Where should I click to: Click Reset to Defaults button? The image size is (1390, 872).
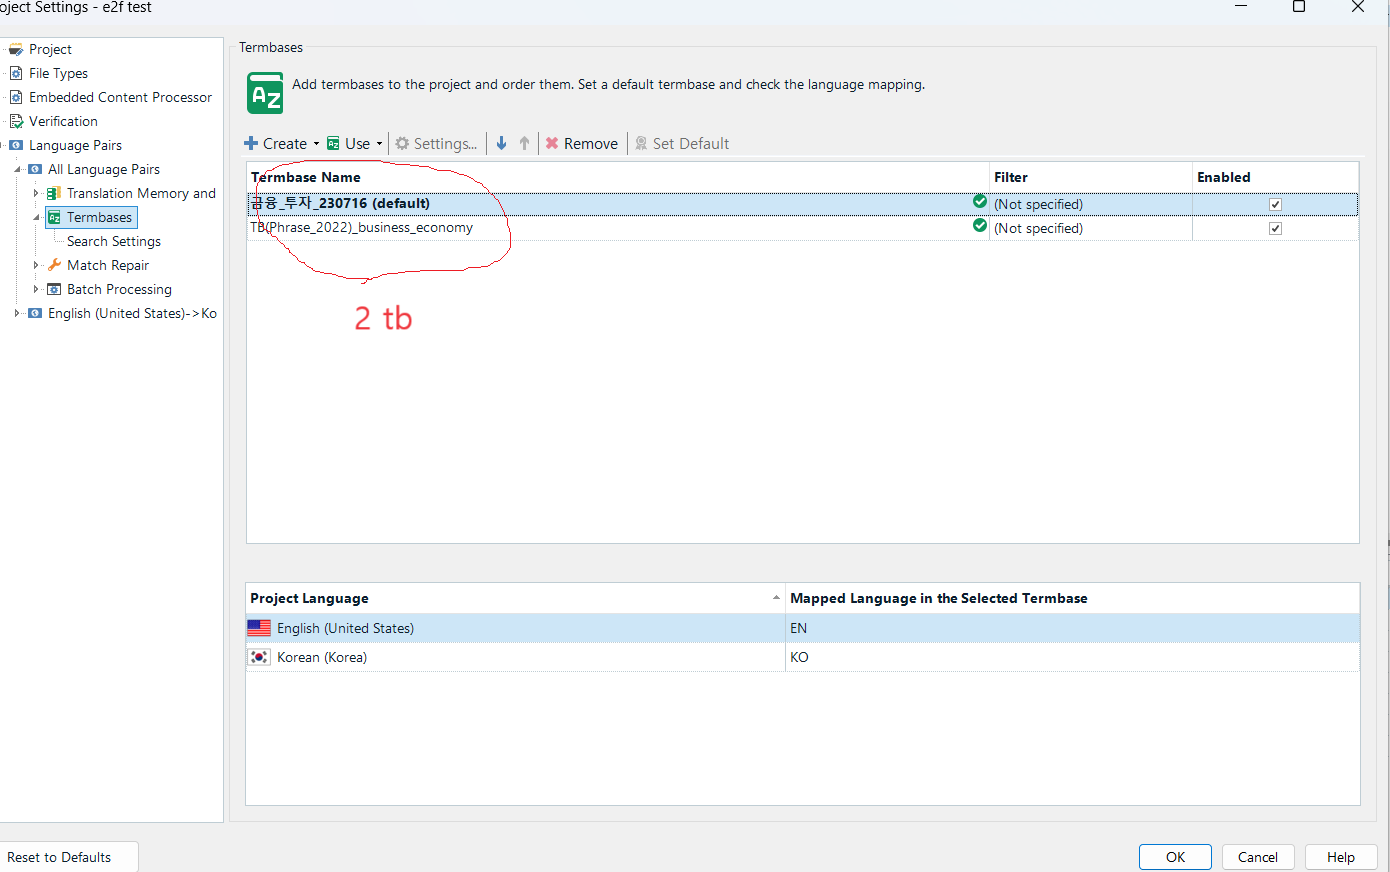66,857
